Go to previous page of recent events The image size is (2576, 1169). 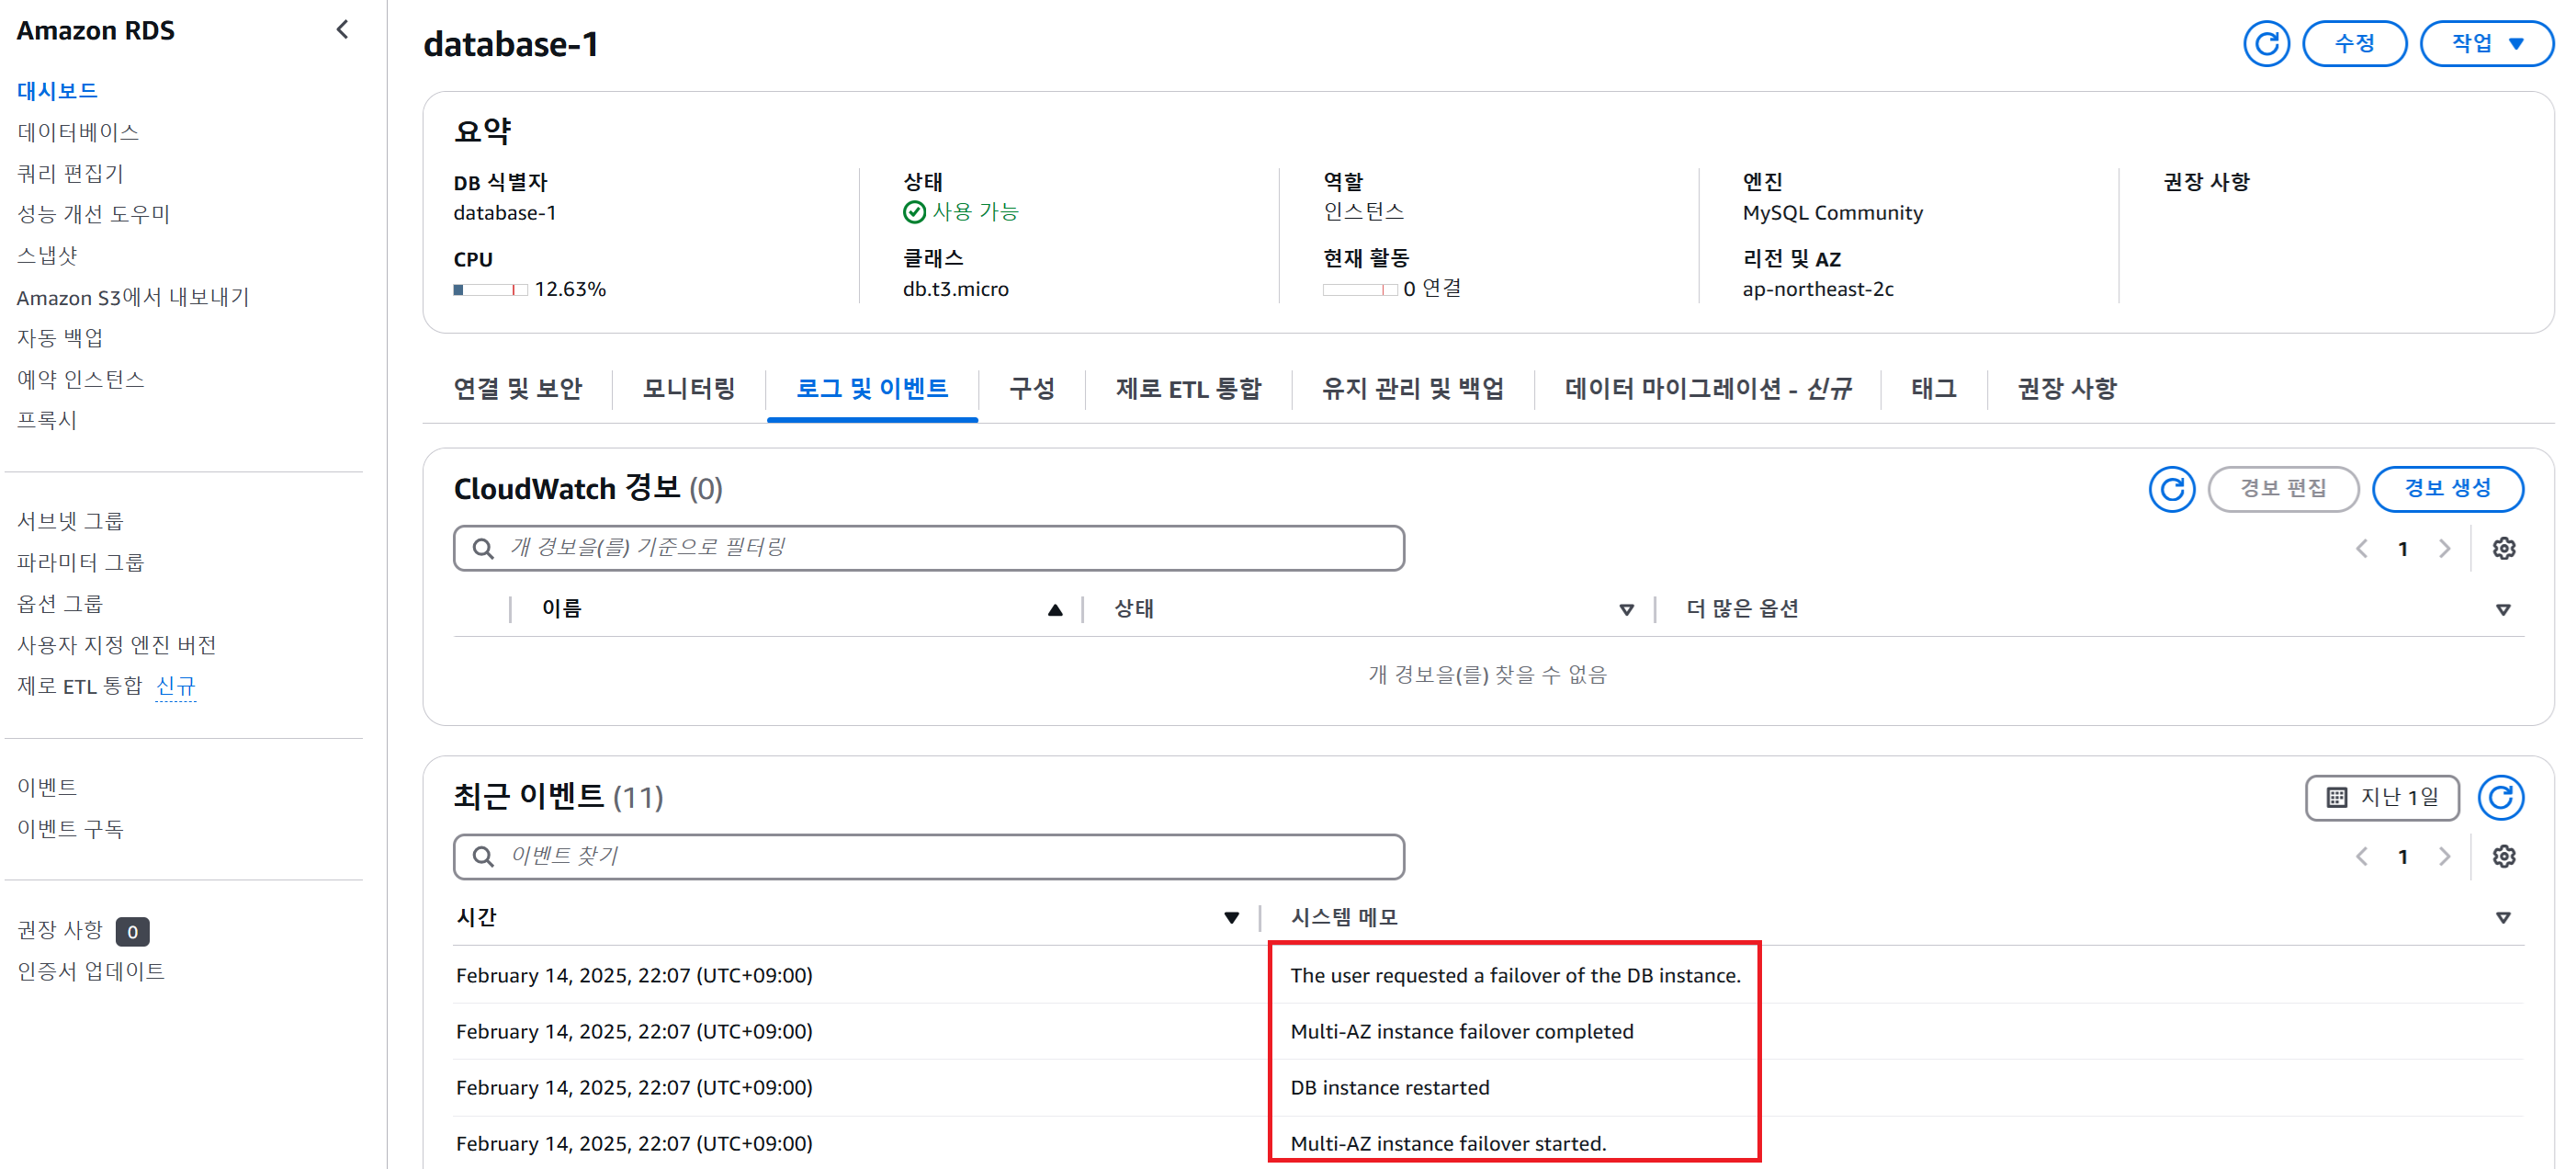pyautogui.click(x=2362, y=856)
